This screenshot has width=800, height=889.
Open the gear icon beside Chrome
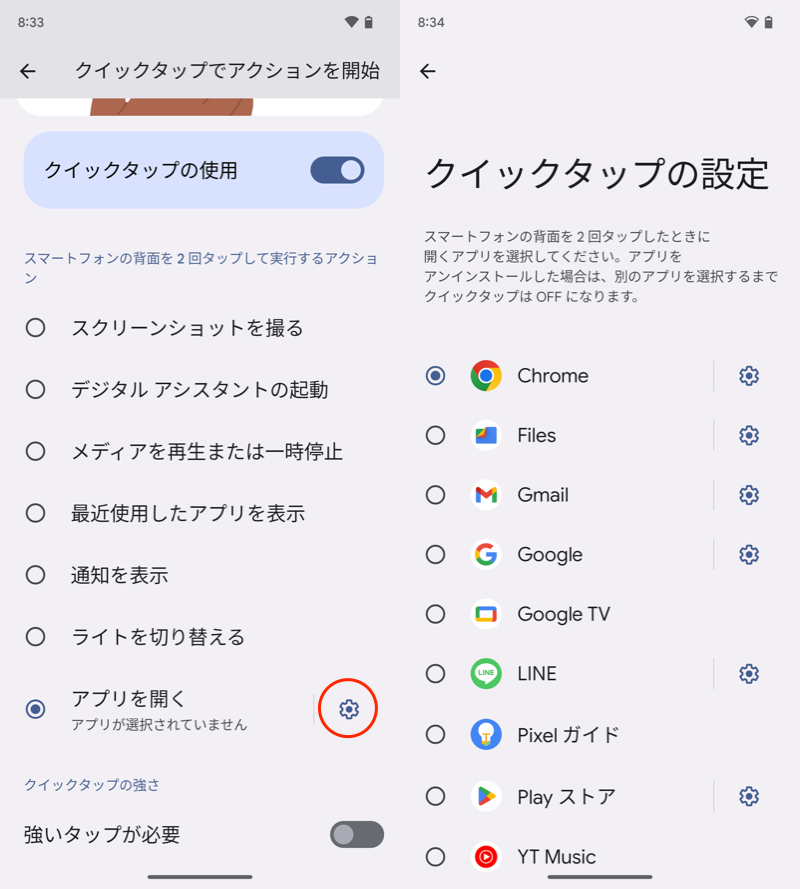(749, 376)
